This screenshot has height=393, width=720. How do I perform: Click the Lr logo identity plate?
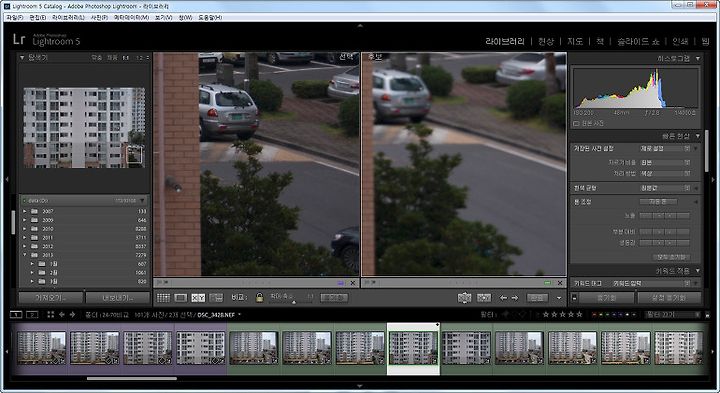click(x=19, y=39)
